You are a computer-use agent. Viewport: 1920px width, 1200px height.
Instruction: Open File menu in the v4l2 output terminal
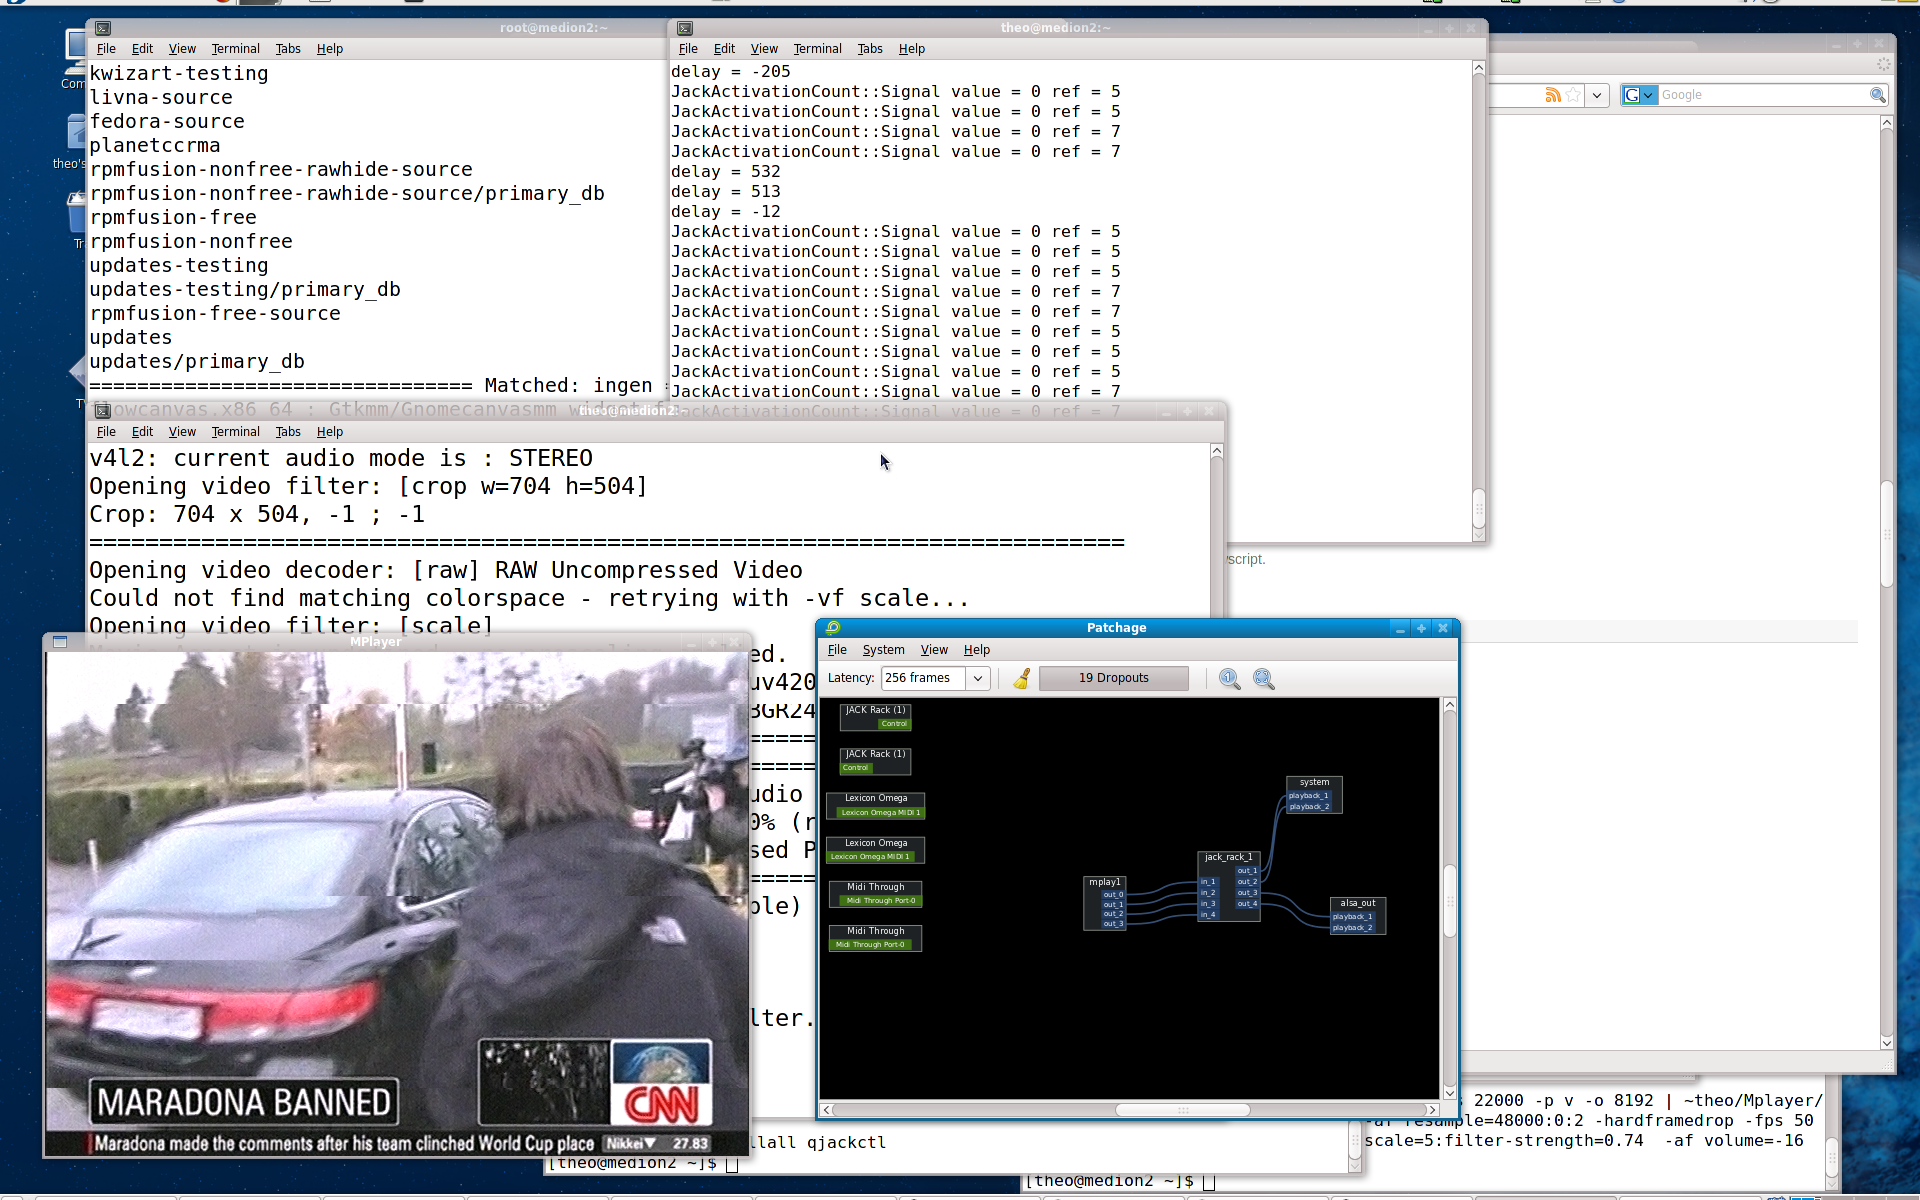point(106,432)
